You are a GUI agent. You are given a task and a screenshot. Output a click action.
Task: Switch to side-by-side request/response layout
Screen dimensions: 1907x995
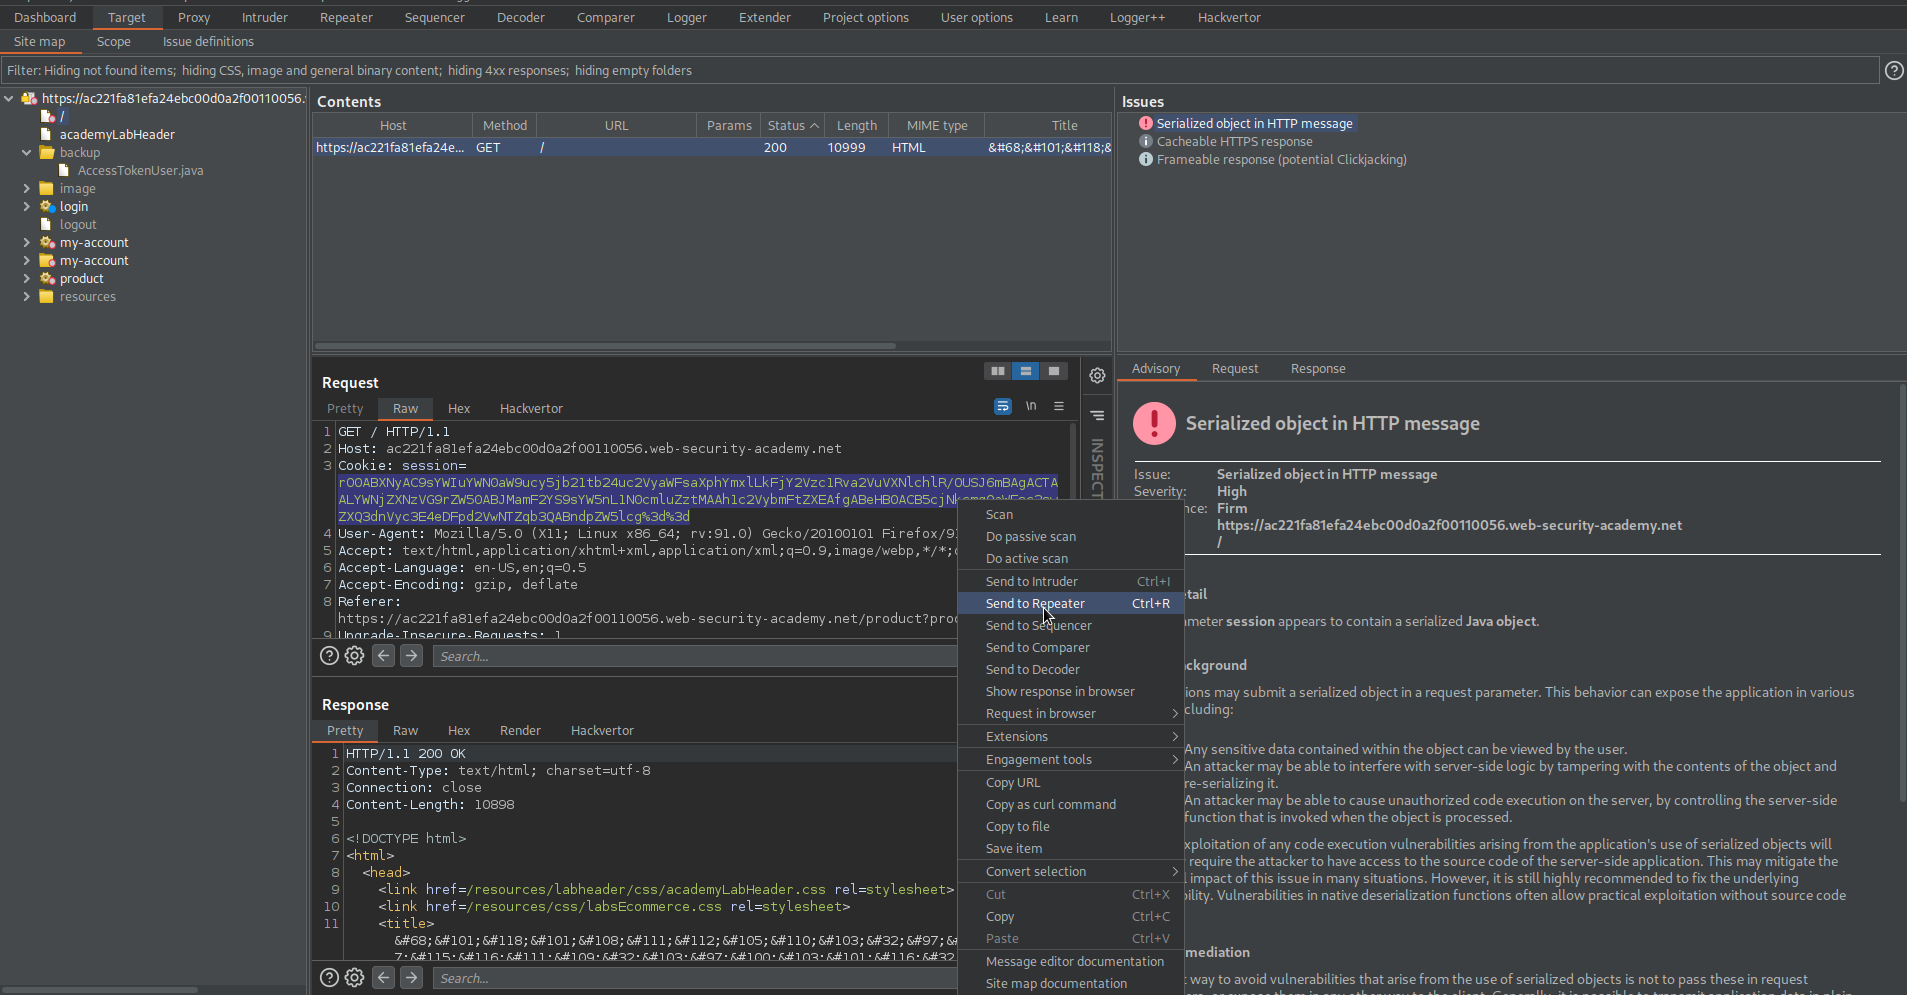[x=997, y=371]
